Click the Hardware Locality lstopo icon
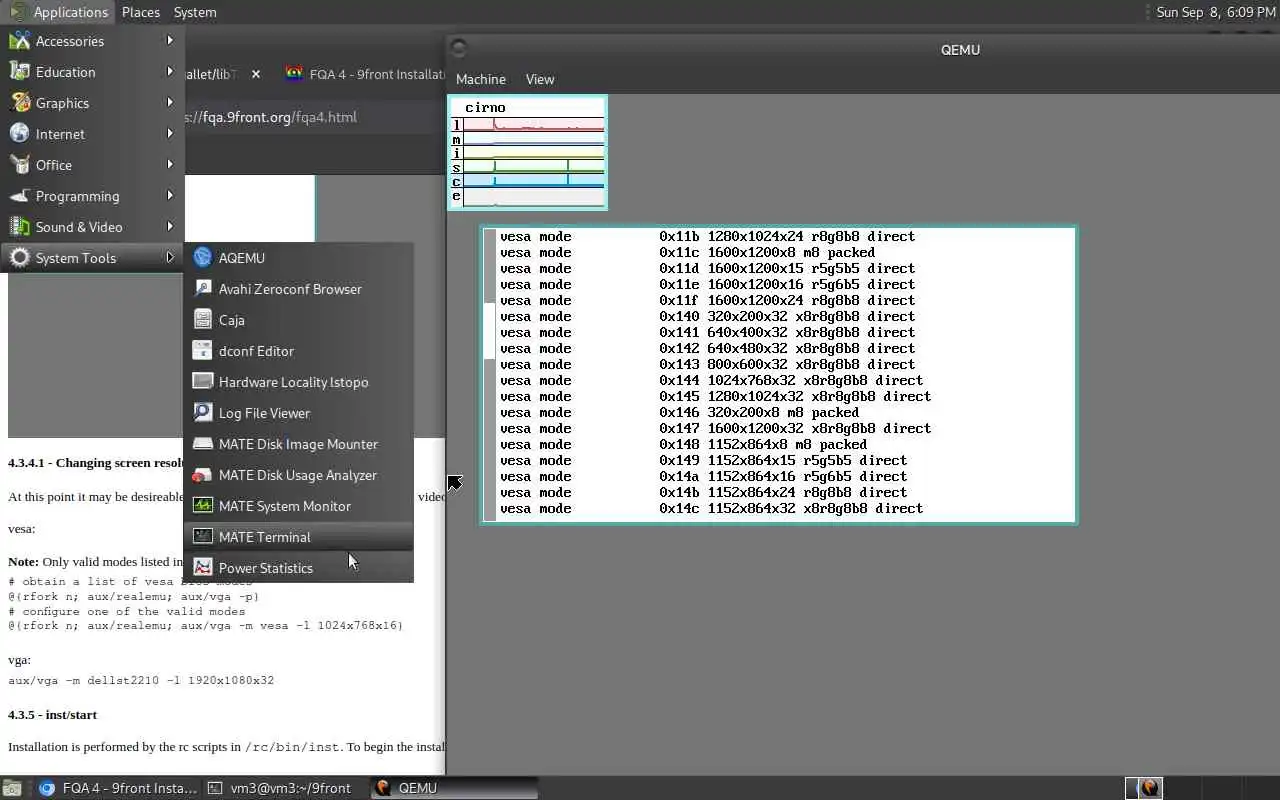 pos(203,382)
